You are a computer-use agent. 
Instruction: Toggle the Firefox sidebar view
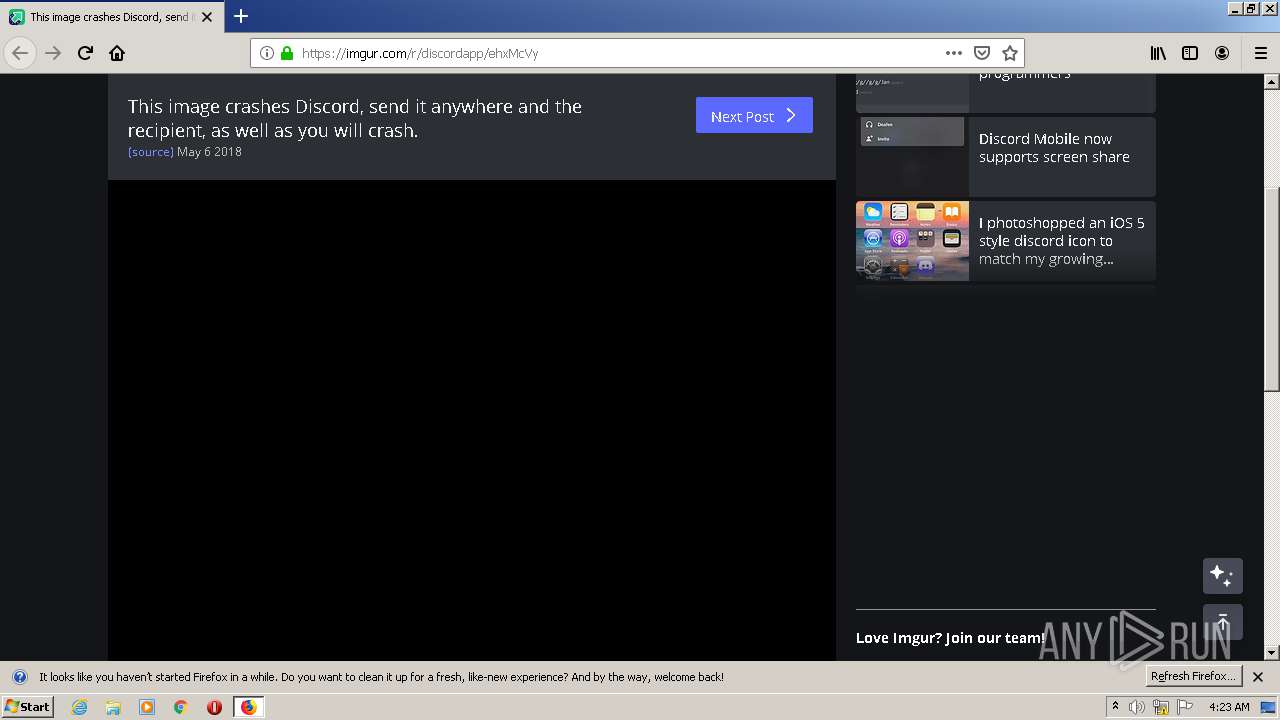1190,53
